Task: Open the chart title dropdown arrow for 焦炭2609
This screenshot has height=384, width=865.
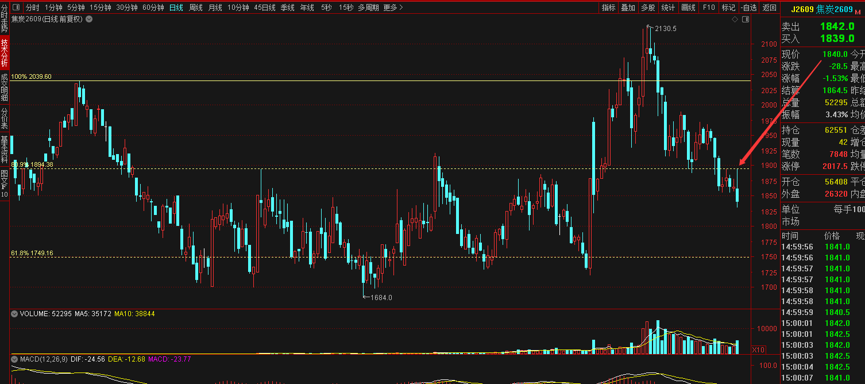Action: (x=89, y=19)
